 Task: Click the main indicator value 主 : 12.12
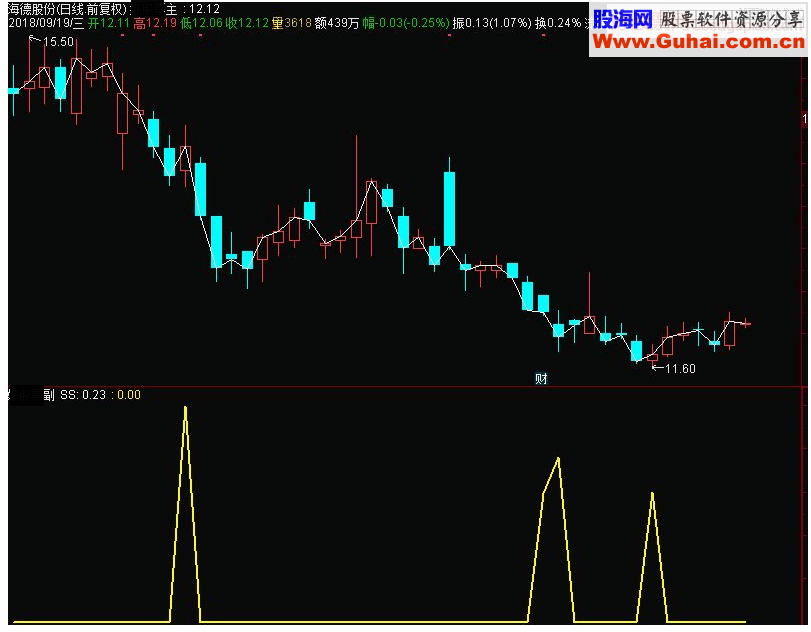pyautogui.click(x=191, y=9)
